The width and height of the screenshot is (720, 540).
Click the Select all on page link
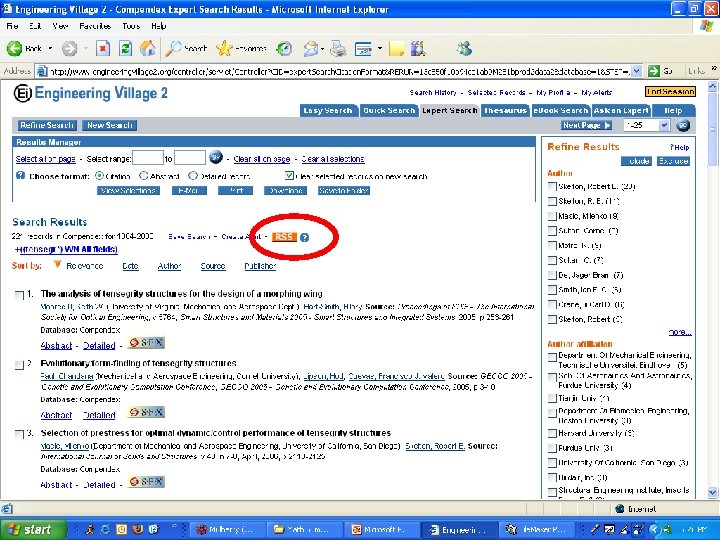click(45, 159)
